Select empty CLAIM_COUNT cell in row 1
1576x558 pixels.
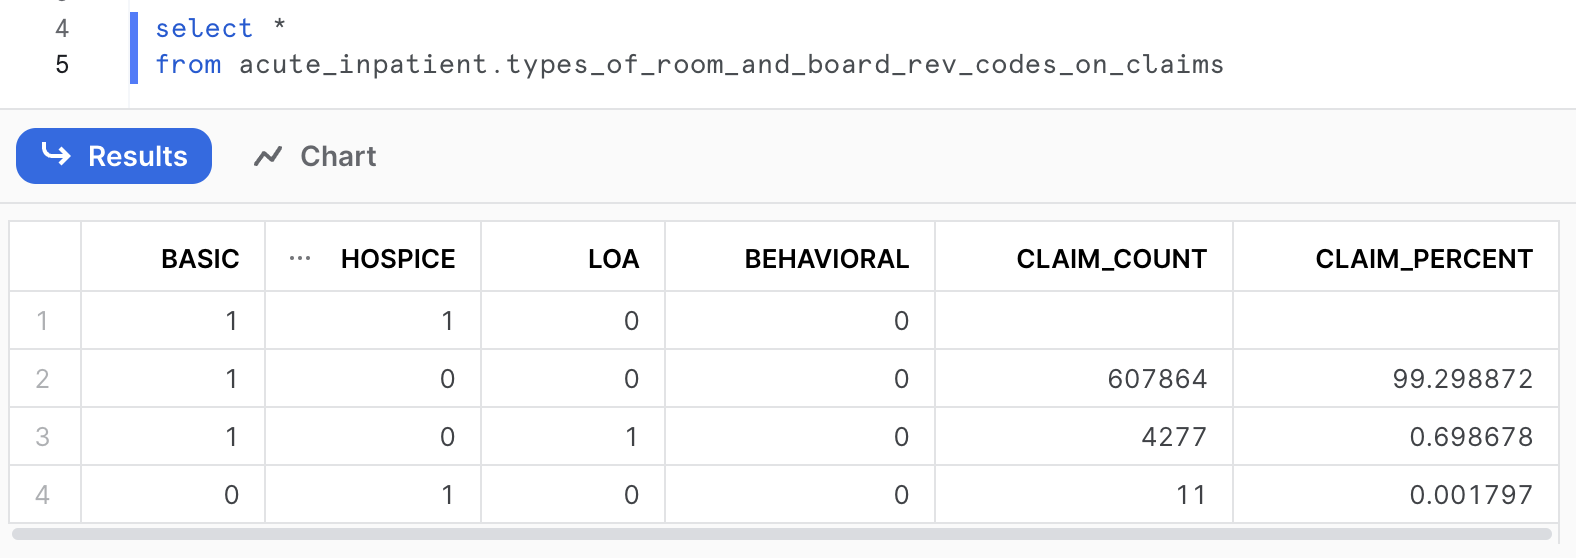[x=1084, y=321]
